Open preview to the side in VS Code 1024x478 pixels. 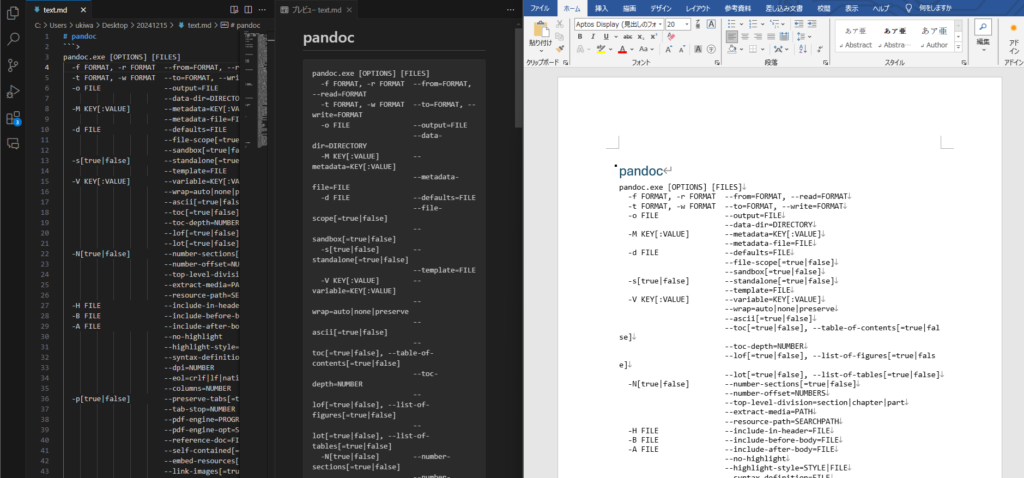coord(234,10)
